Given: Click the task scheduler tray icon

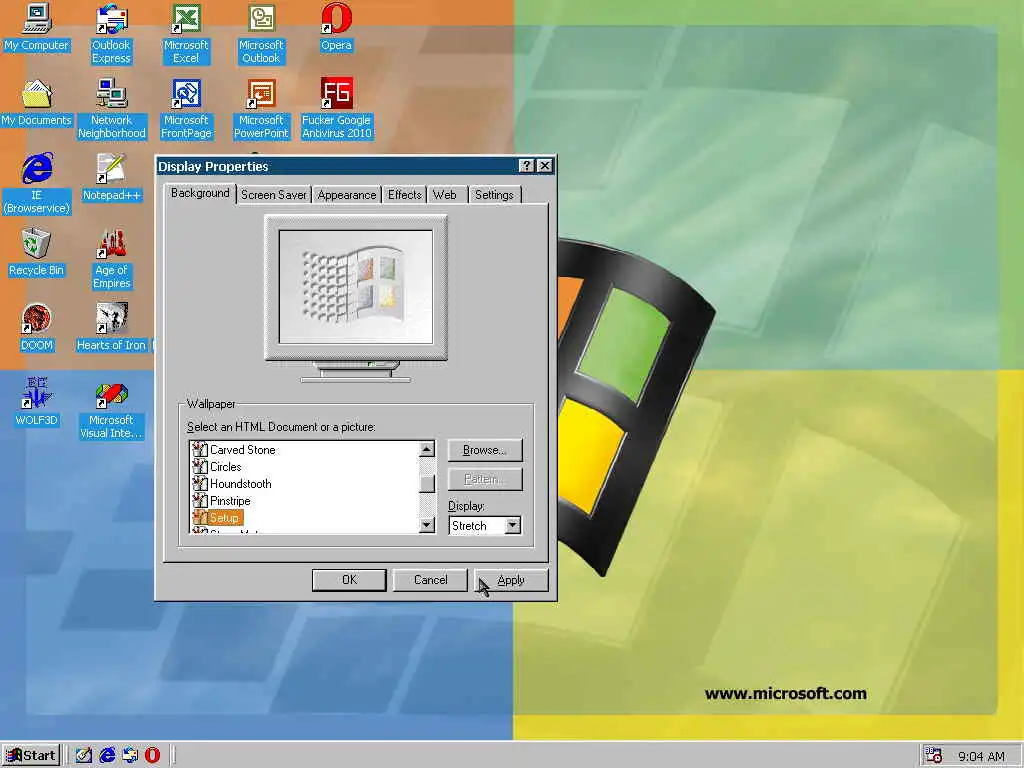Looking at the screenshot, I should 933,755.
